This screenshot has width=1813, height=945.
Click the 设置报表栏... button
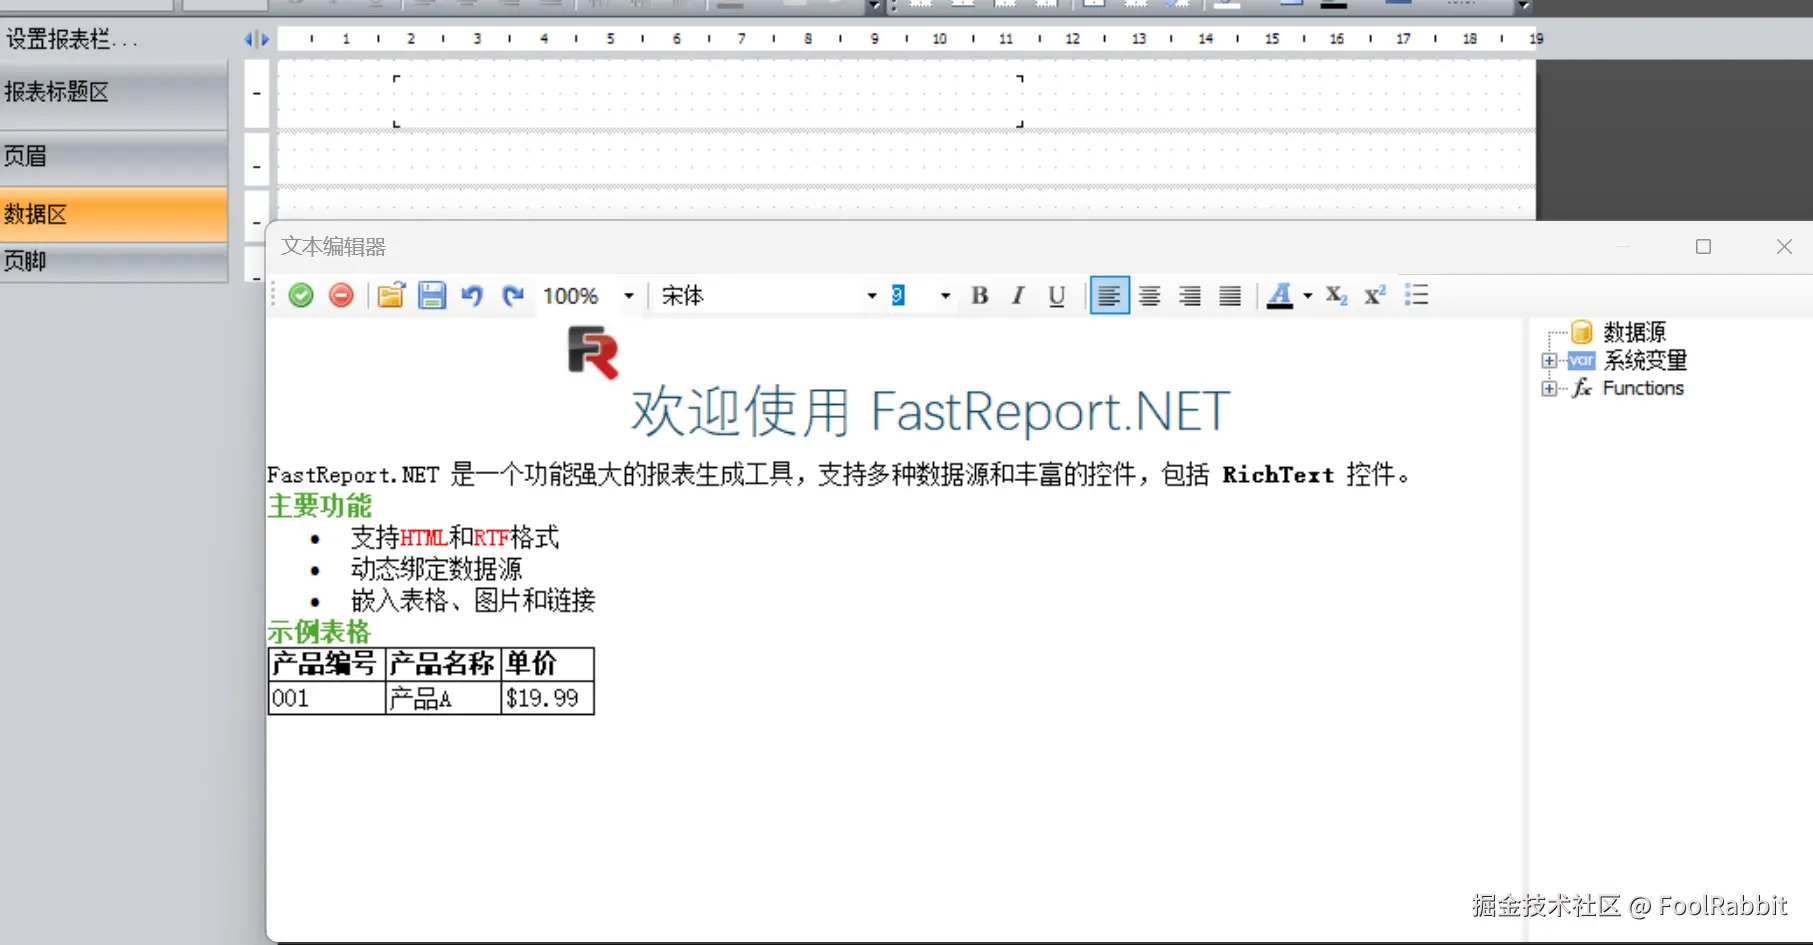(x=72, y=40)
